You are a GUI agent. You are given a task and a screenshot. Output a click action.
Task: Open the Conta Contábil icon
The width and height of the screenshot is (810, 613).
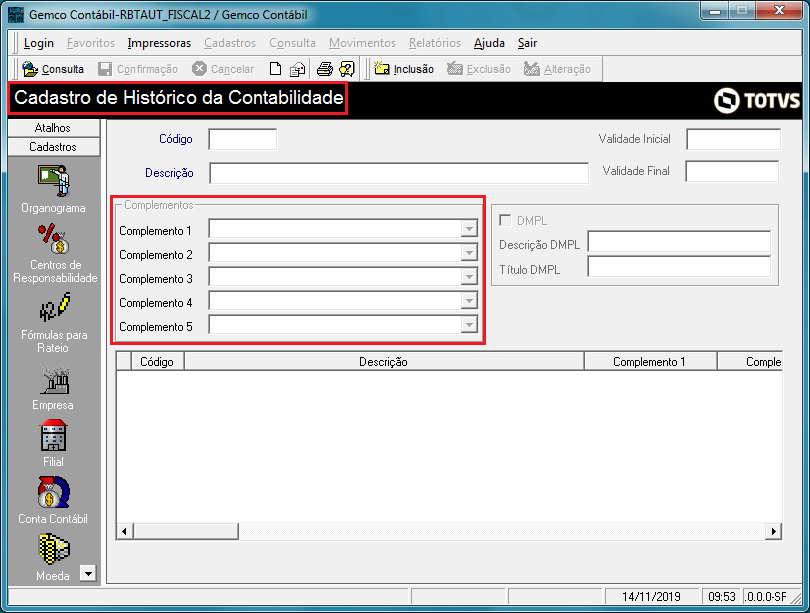(53, 492)
